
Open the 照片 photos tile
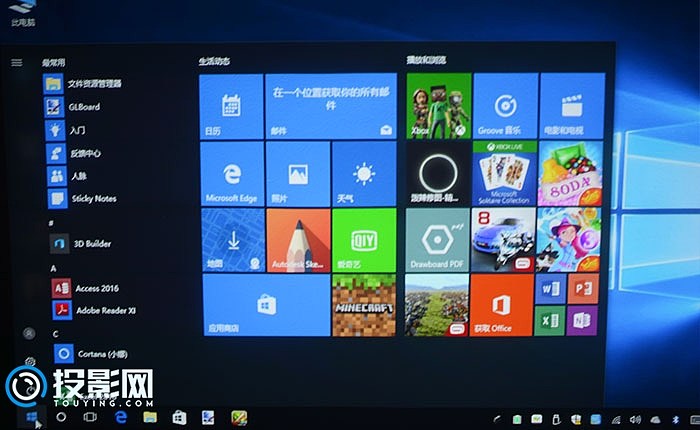[298, 174]
